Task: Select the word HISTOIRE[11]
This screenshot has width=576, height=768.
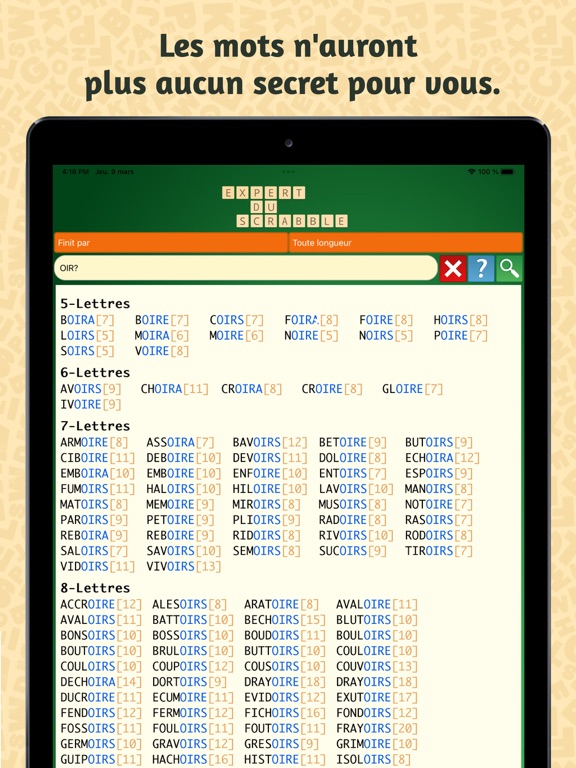Action: pos(285,759)
